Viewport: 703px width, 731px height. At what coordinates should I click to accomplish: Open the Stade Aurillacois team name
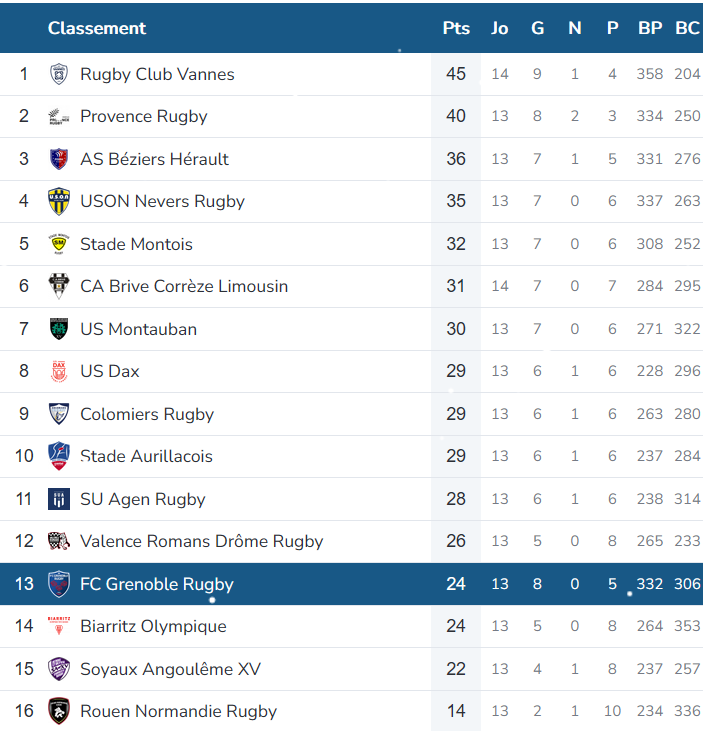[x=146, y=456]
